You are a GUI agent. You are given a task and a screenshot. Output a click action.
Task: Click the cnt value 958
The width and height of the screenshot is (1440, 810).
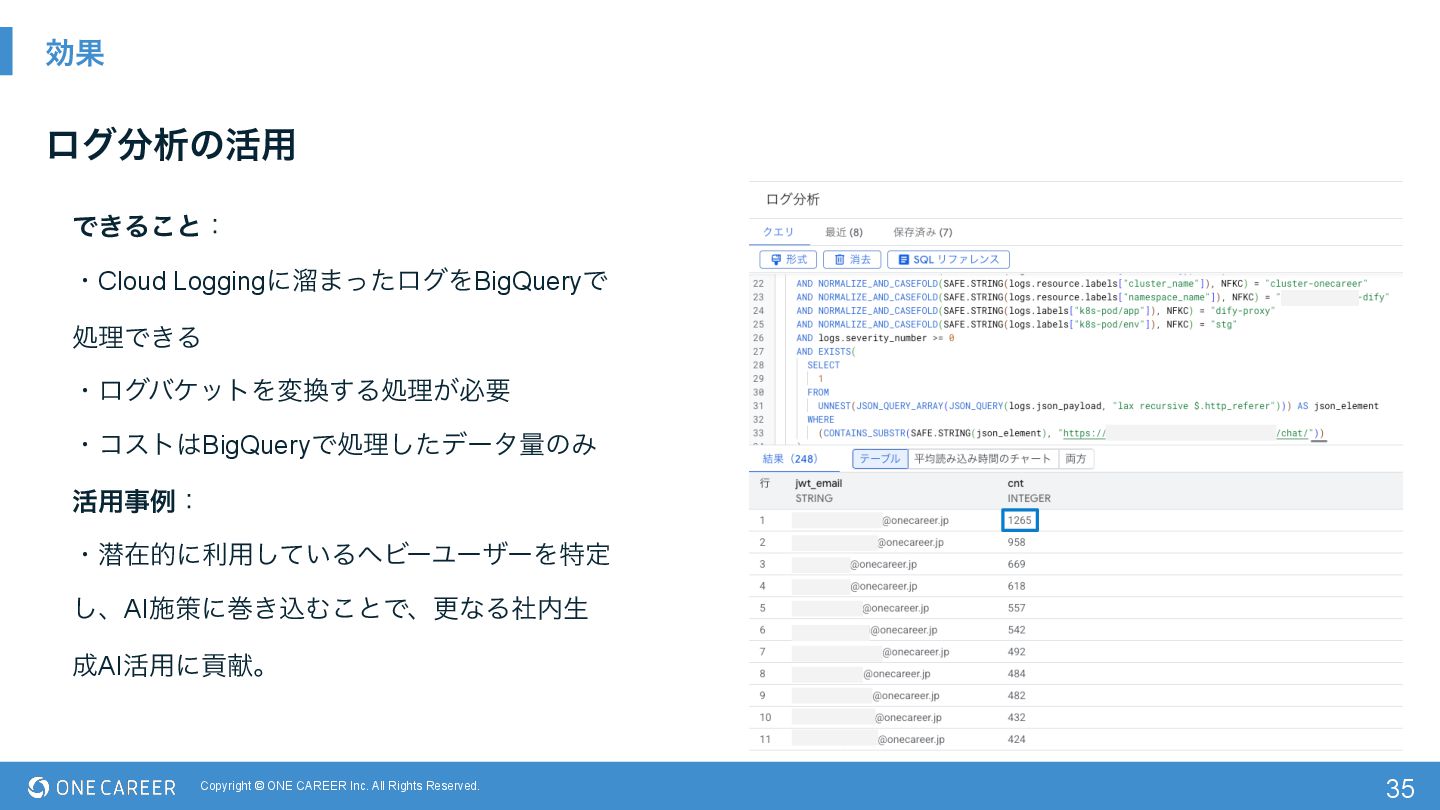click(1016, 542)
